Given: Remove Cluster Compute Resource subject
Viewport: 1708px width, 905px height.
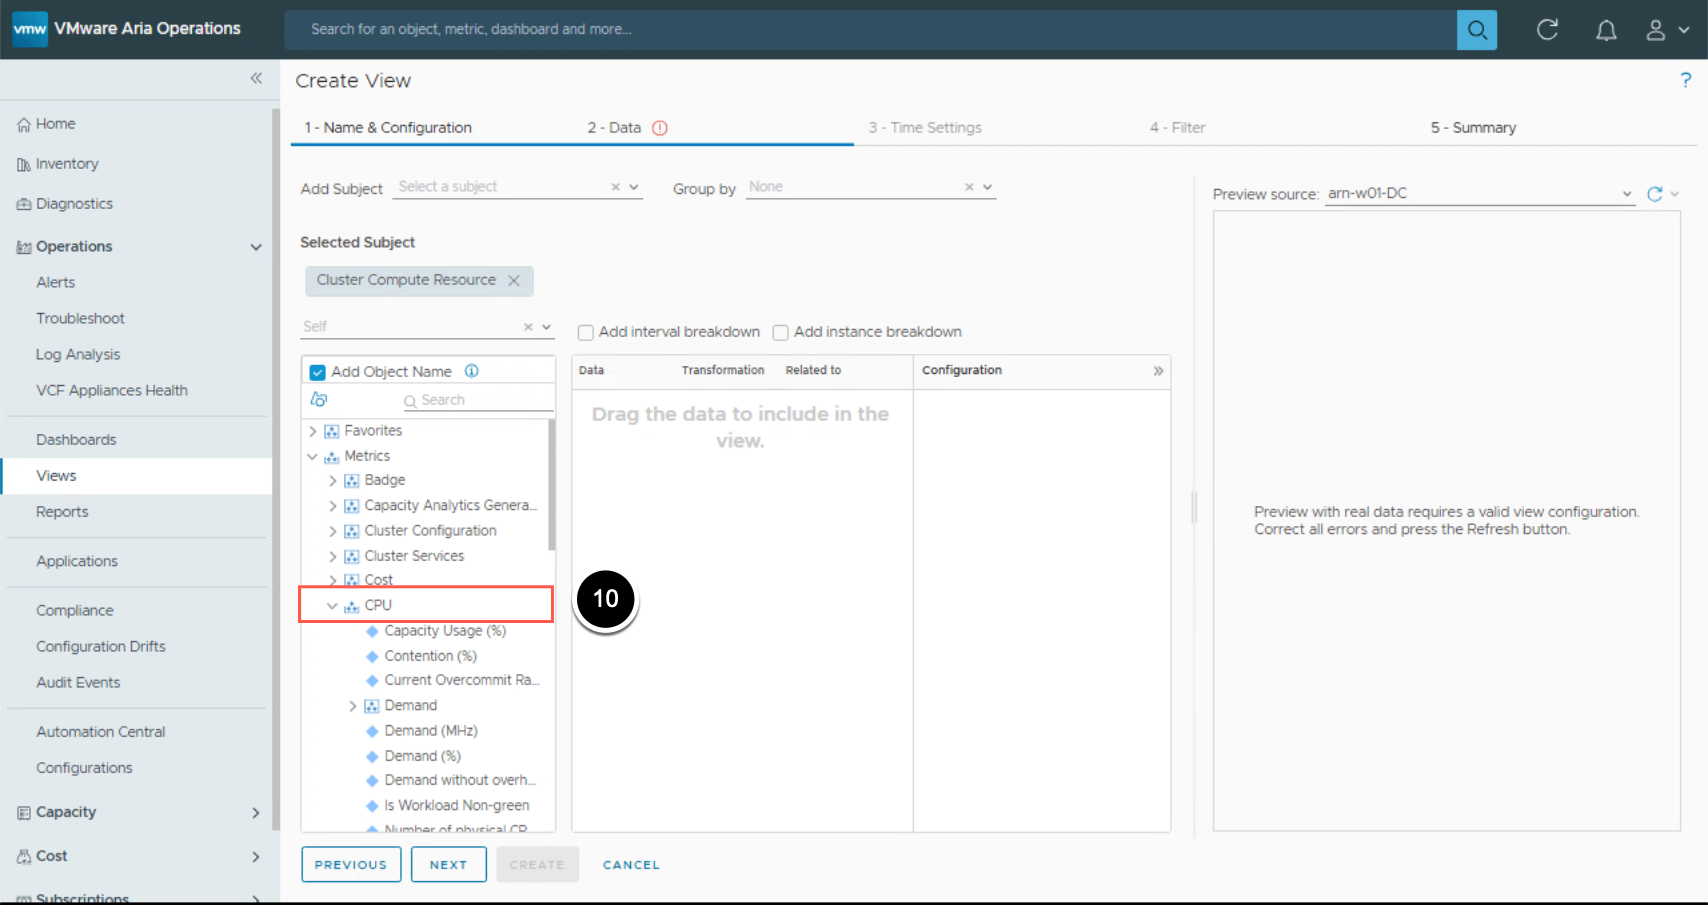Looking at the screenshot, I should [x=514, y=281].
